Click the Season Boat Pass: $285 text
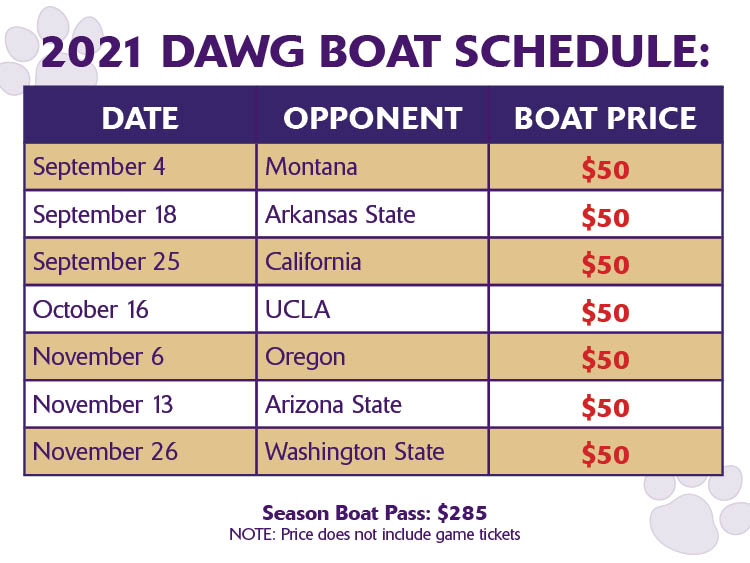Viewport: 750px width, 563px height. click(x=375, y=513)
